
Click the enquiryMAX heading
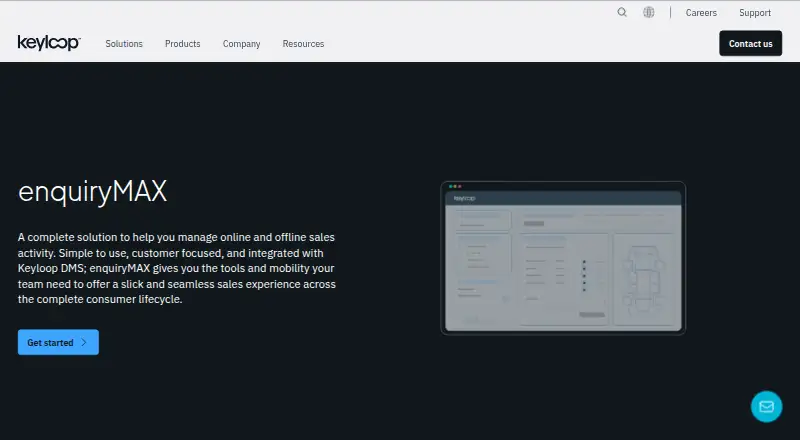[x=92, y=192]
